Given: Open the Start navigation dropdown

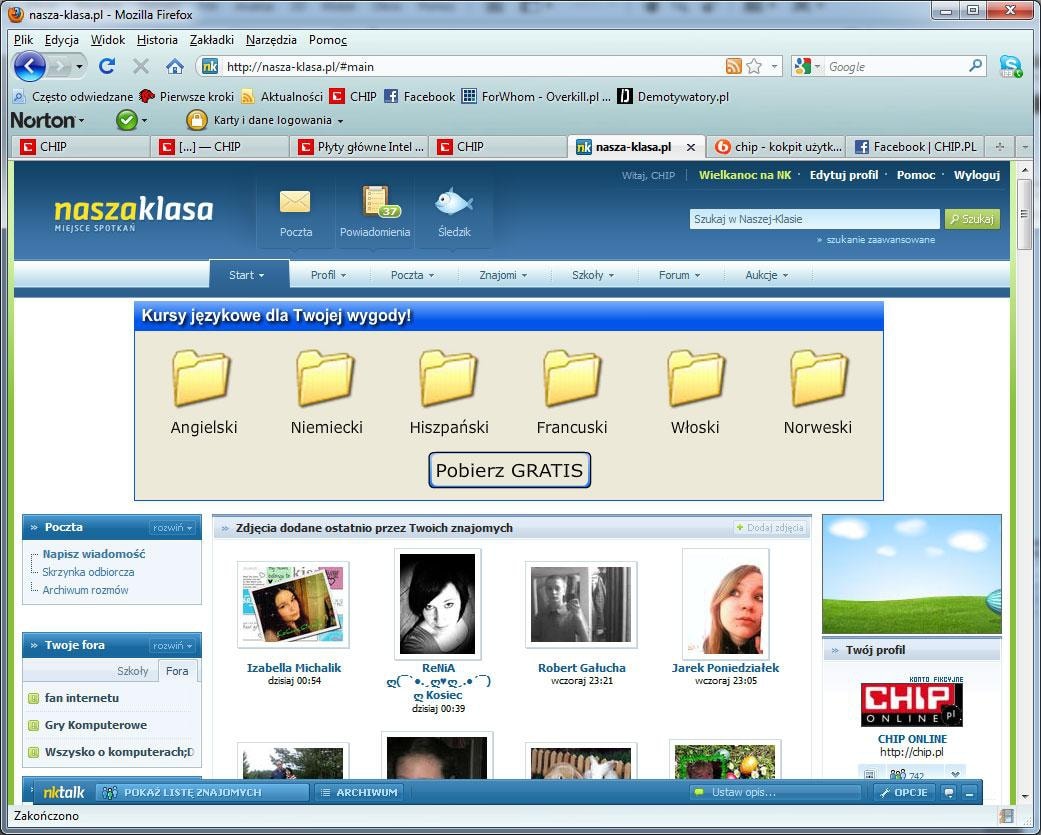Looking at the screenshot, I should [247, 275].
